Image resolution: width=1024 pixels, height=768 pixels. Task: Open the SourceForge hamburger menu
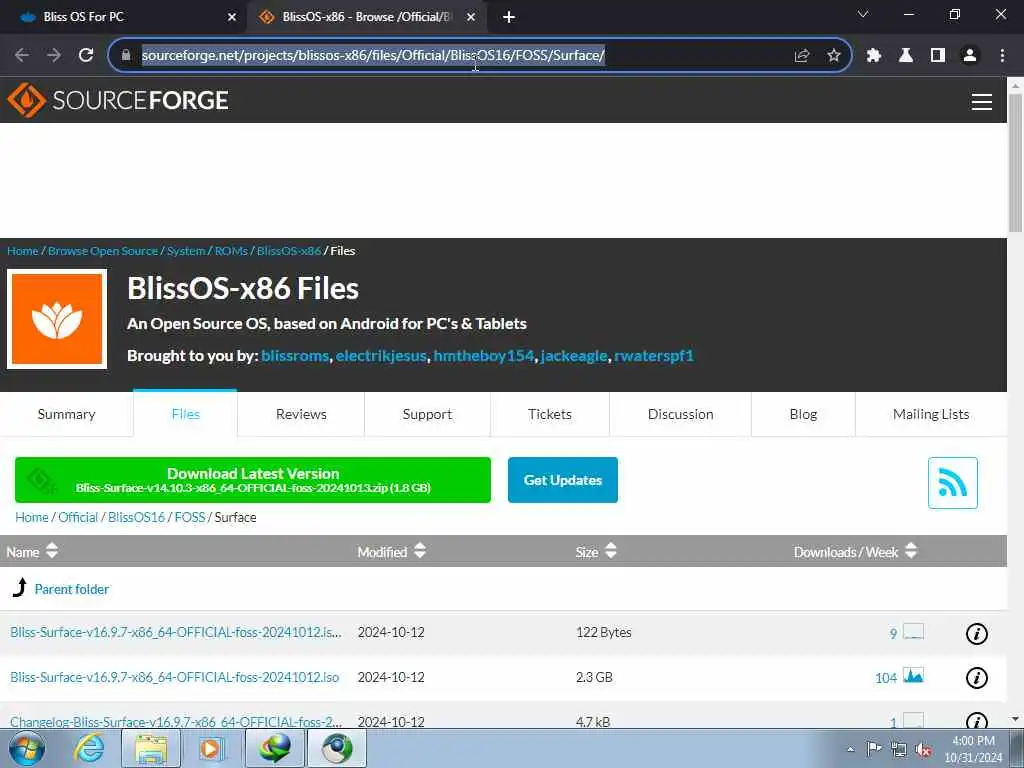coord(982,101)
